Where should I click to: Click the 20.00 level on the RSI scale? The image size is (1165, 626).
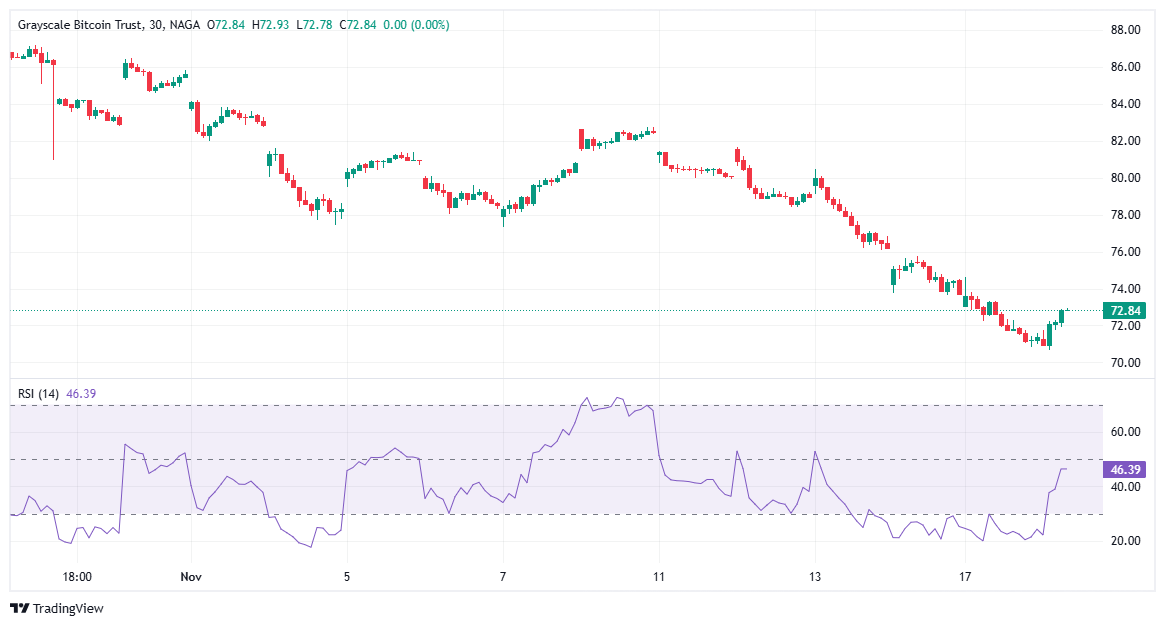coord(1126,538)
